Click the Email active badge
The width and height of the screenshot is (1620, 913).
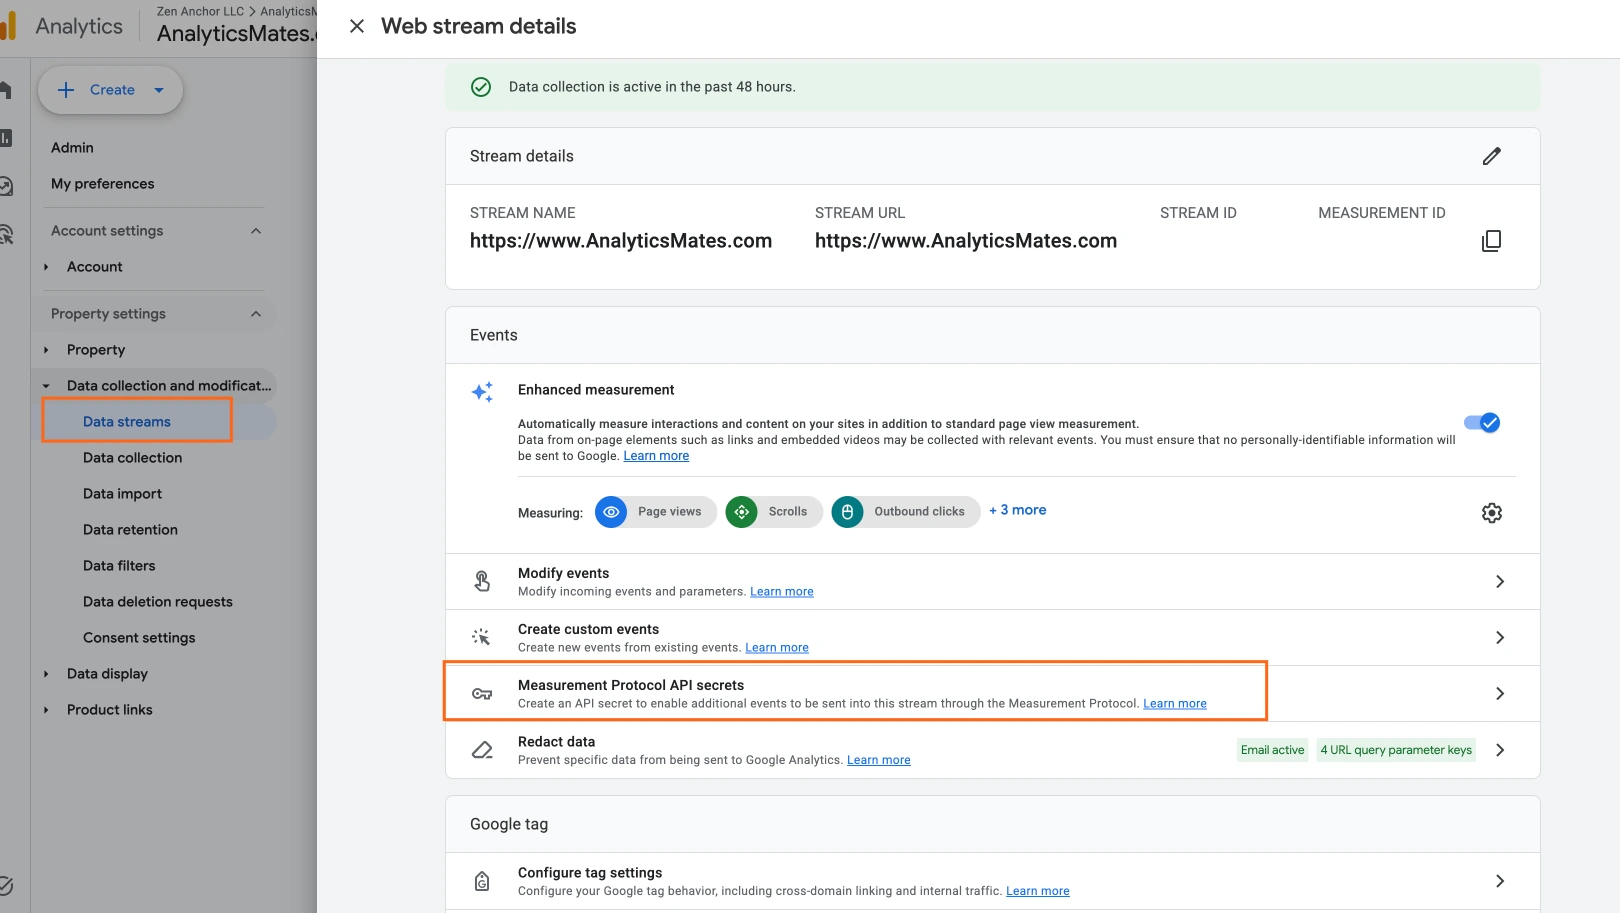coord(1272,750)
